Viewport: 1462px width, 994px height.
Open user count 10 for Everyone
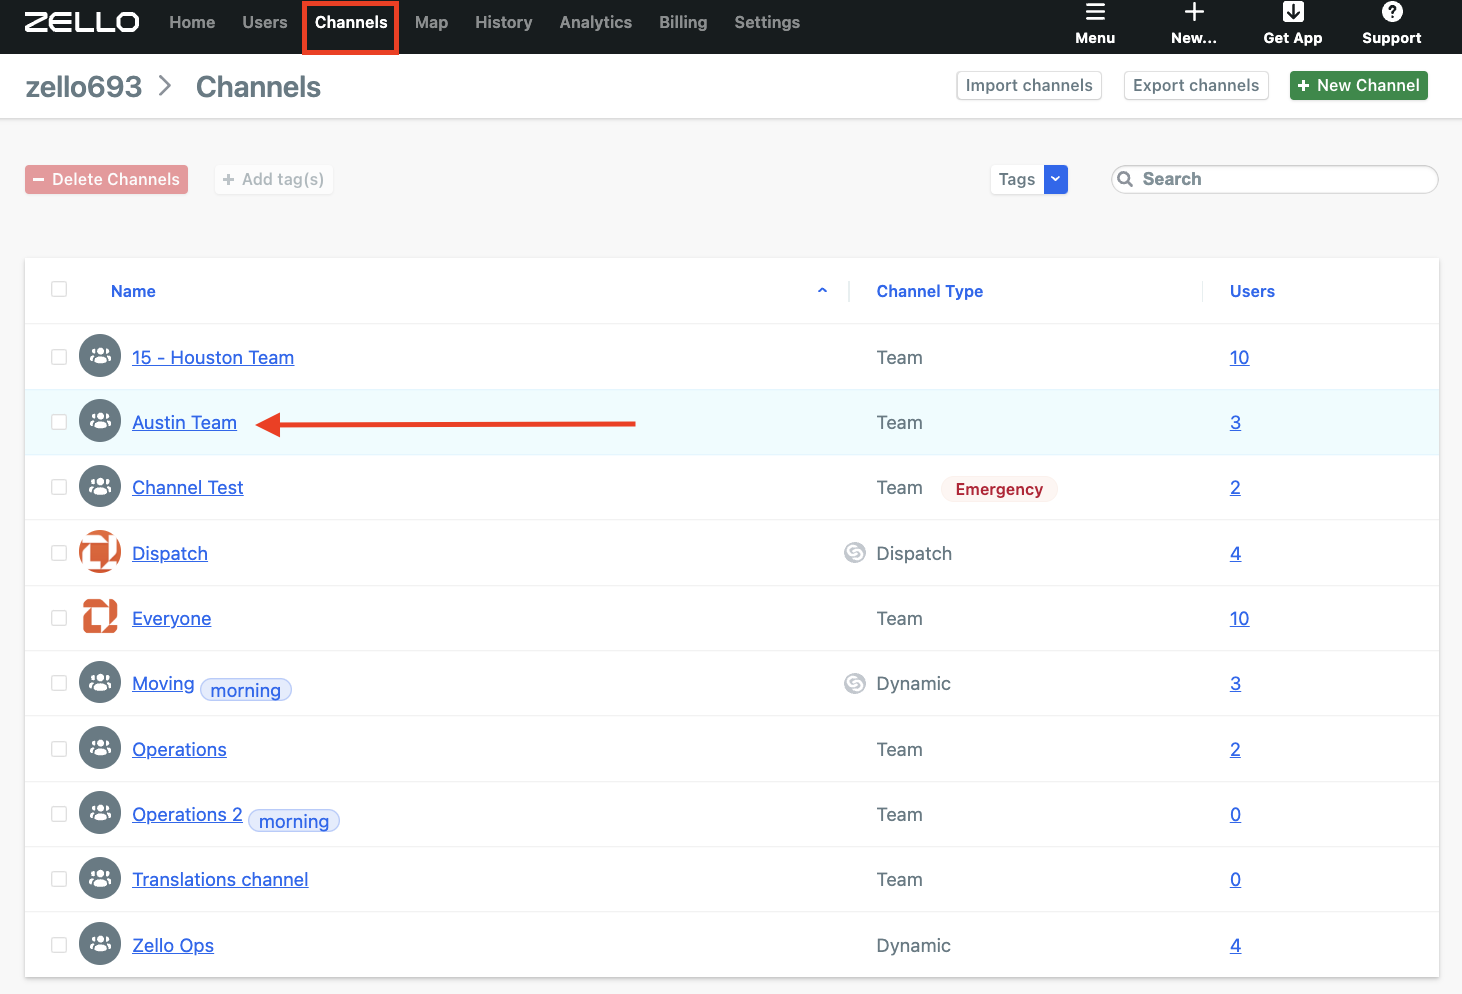(x=1239, y=618)
